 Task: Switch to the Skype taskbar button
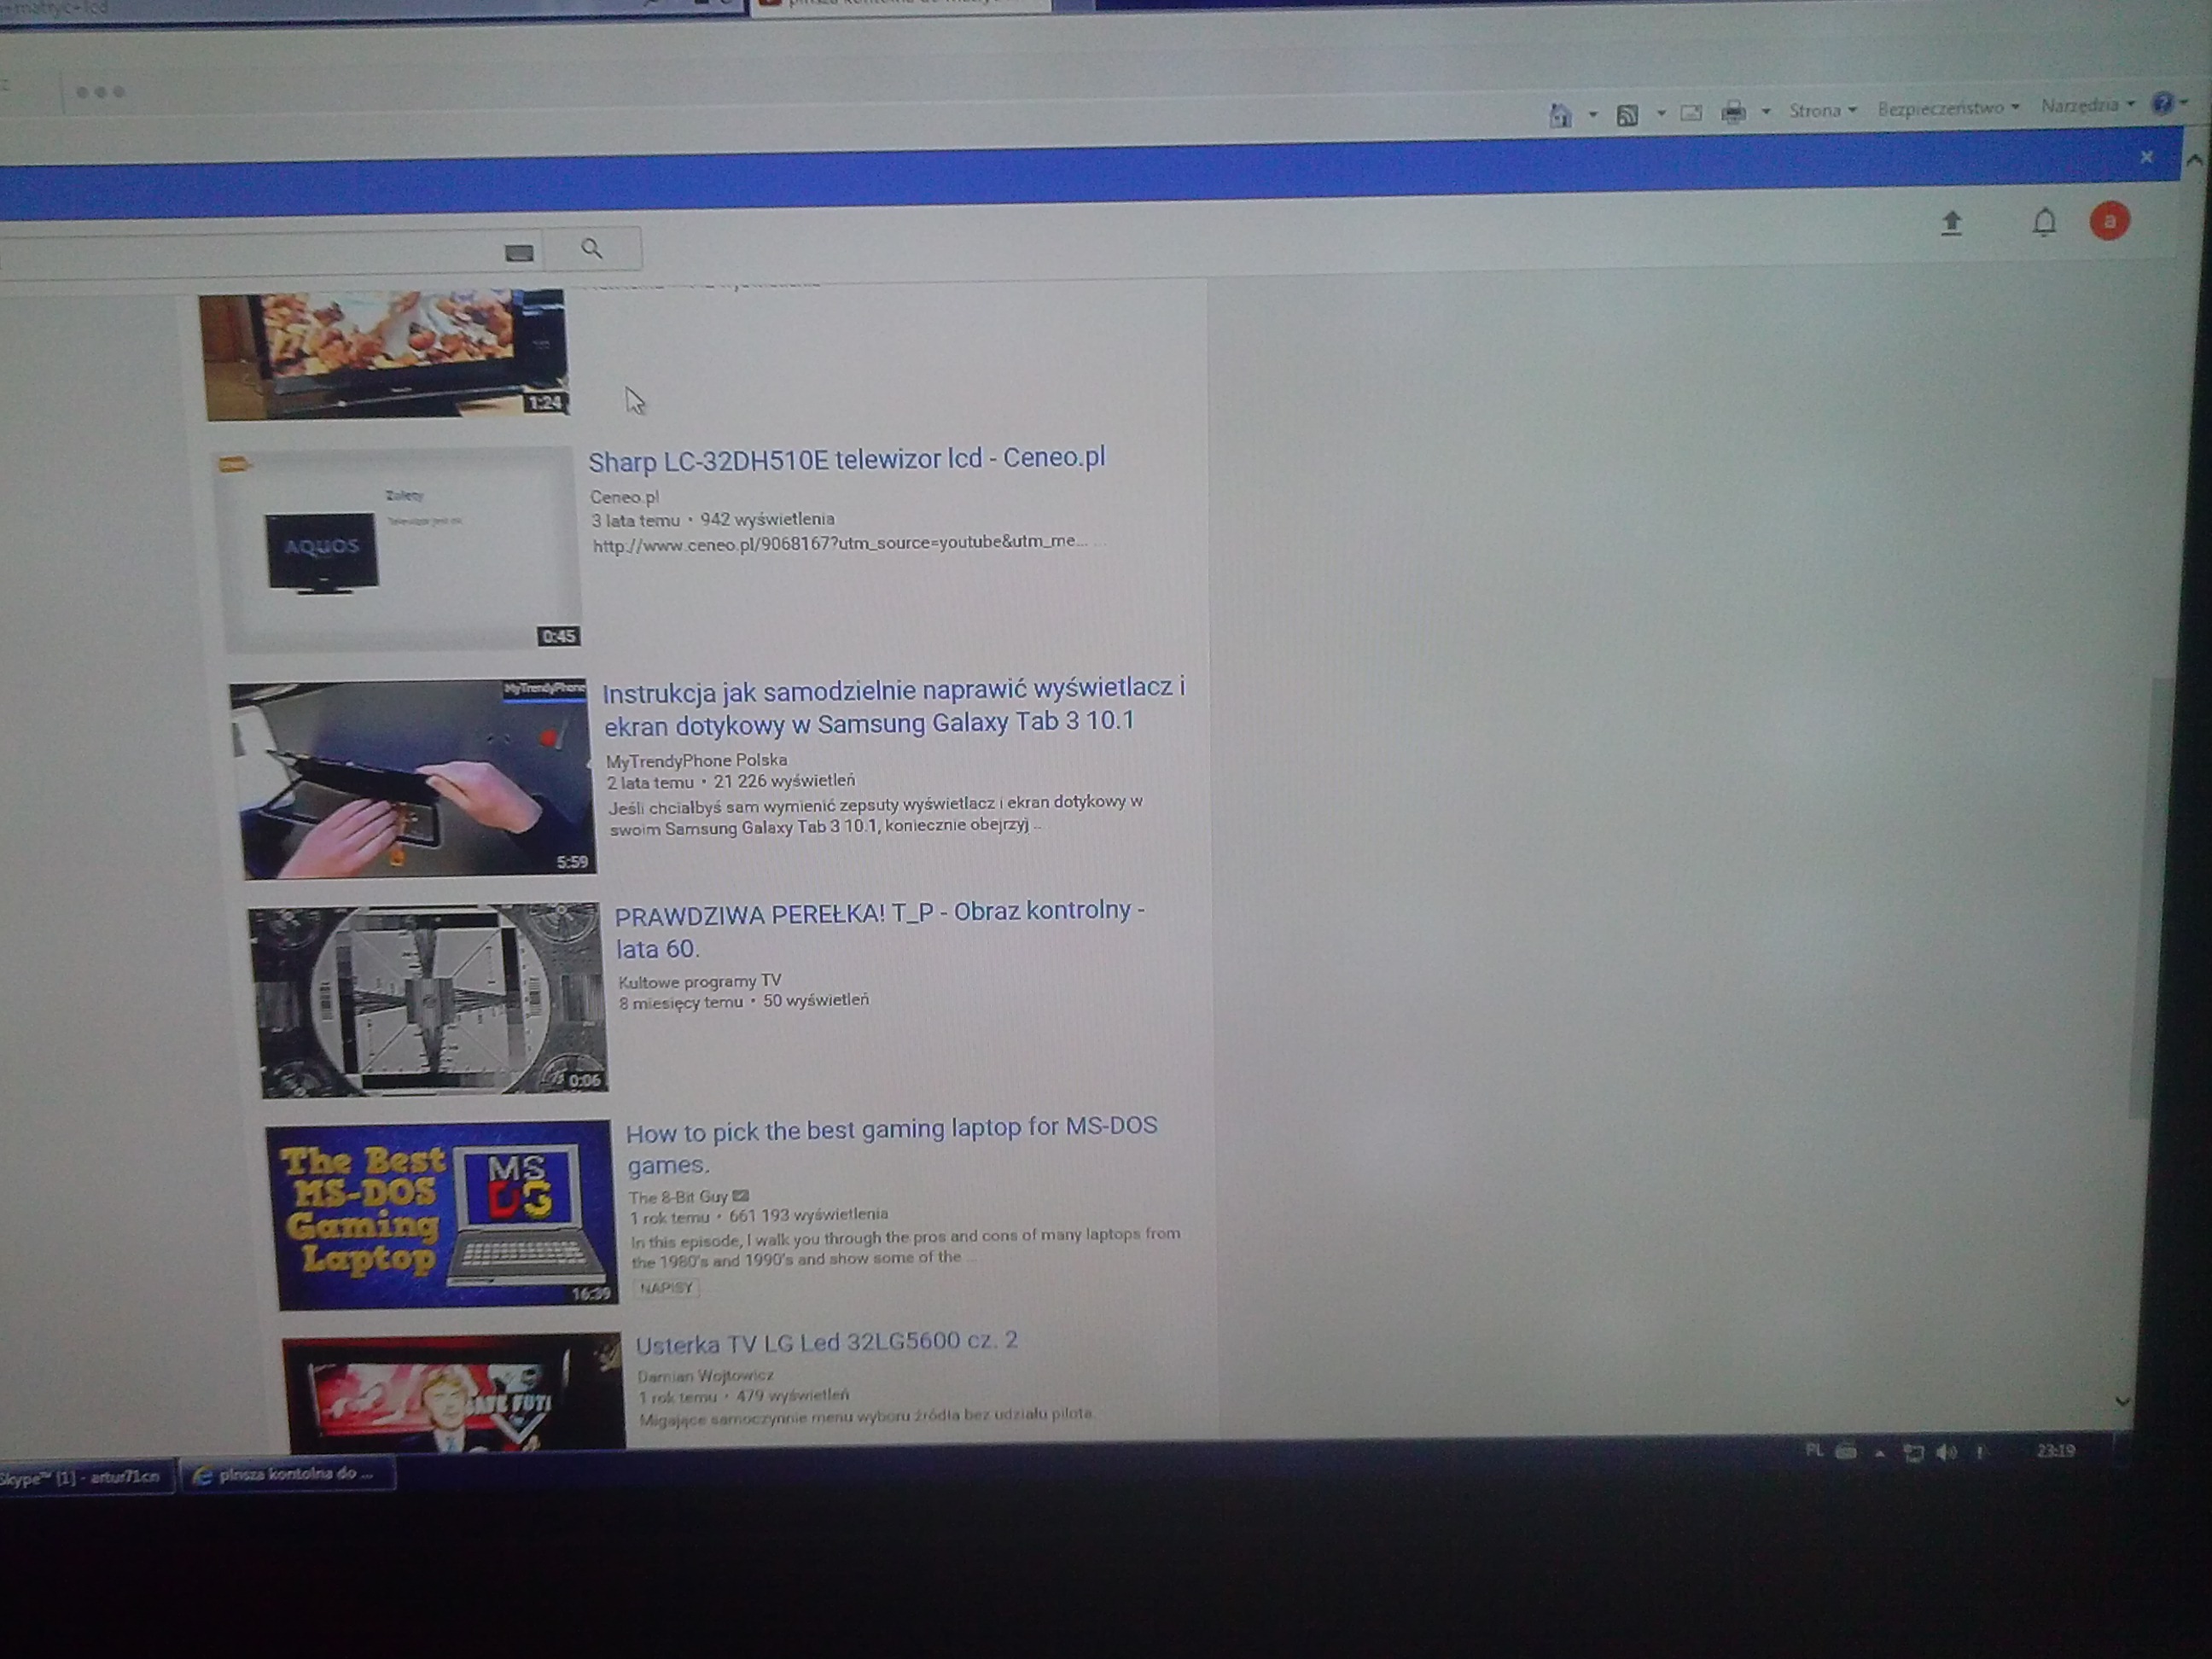point(85,1477)
